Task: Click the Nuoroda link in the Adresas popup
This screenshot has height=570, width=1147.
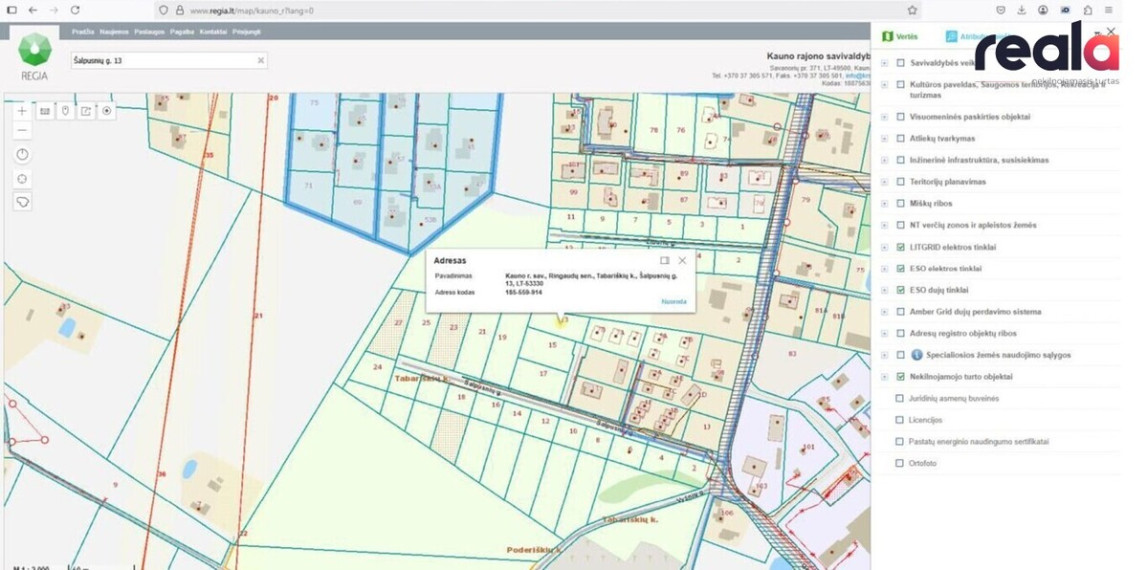Action: 674,301
